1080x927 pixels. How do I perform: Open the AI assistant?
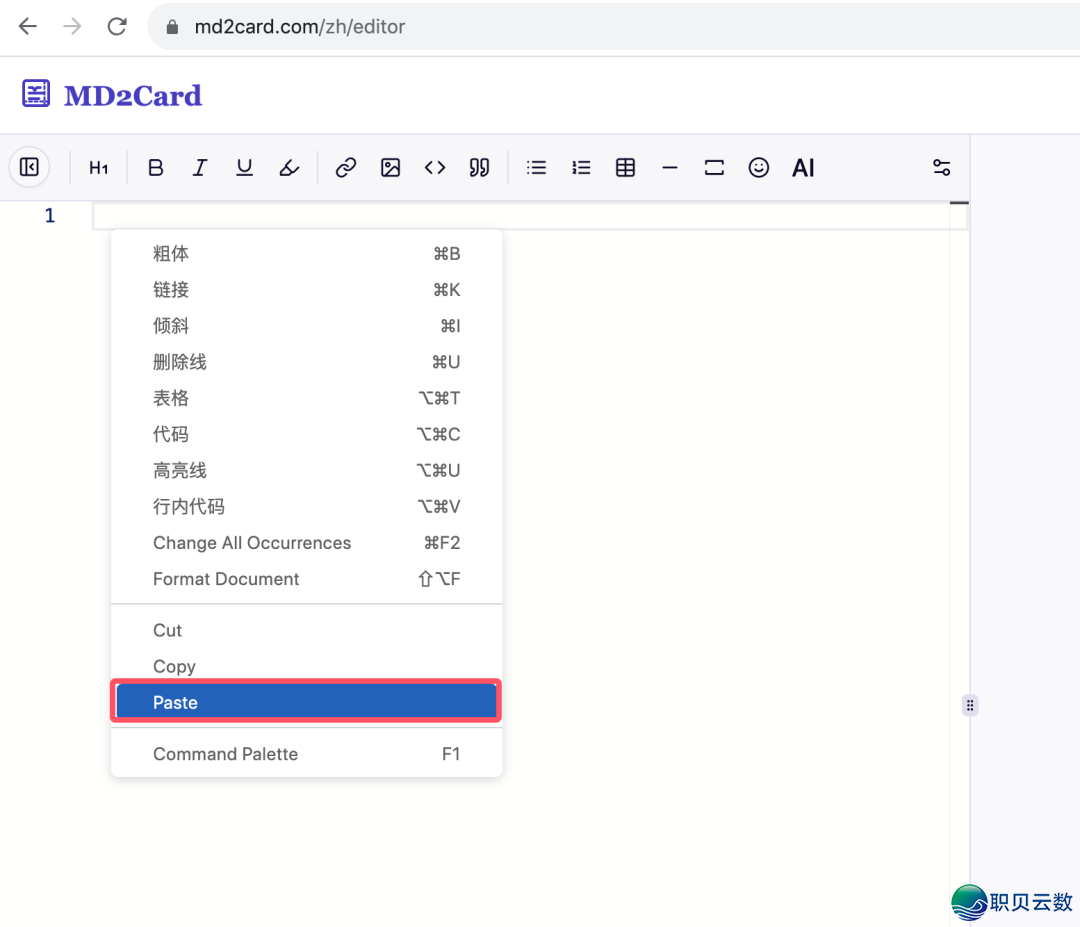[x=803, y=167]
